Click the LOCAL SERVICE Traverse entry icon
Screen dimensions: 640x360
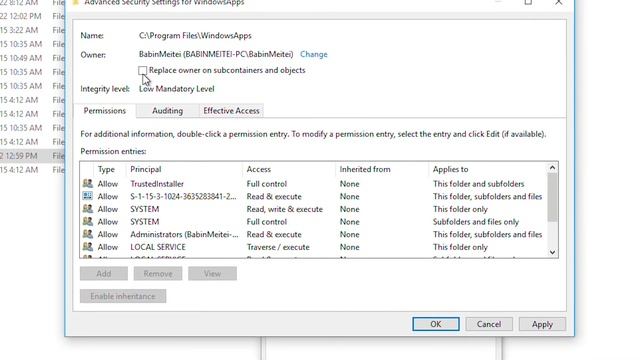(x=87, y=247)
